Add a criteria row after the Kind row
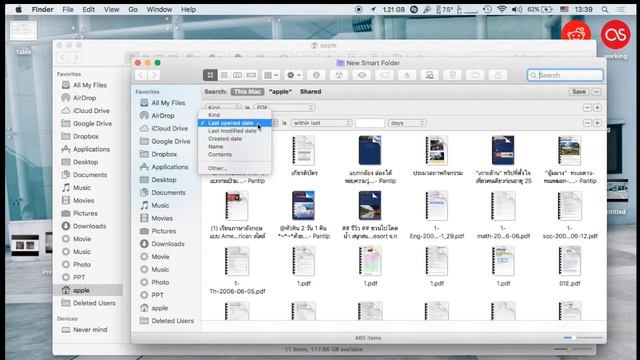This screenshot has width=640, height=360. (x=597, y=108)
